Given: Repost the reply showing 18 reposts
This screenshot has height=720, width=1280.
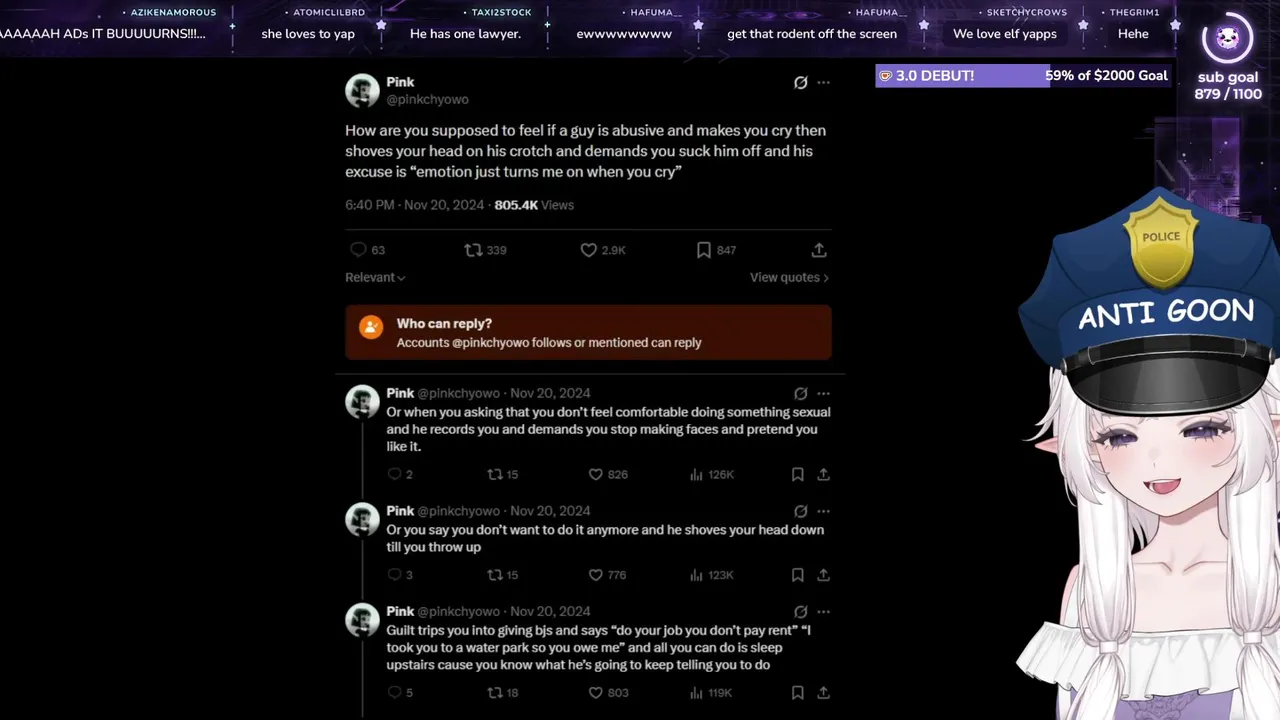Looking at the screenshot, I should pos(494,693).
